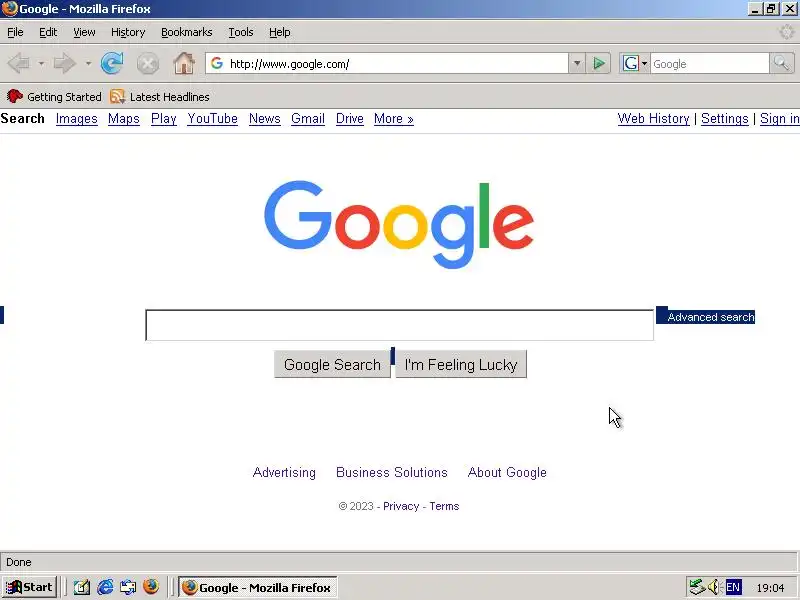This screenshot has width=800, height=600.
Task: Open the Windows Start menu
Action: 30,587
